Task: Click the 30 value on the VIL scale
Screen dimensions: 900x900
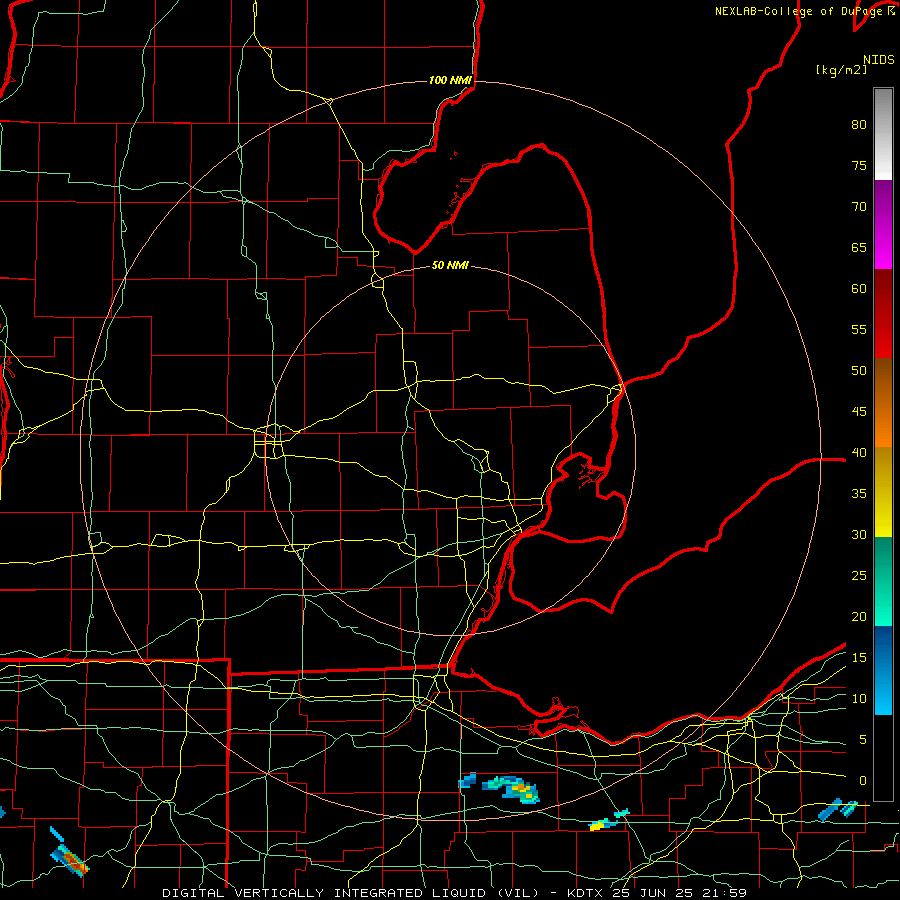Action: [x=859, y=534]
